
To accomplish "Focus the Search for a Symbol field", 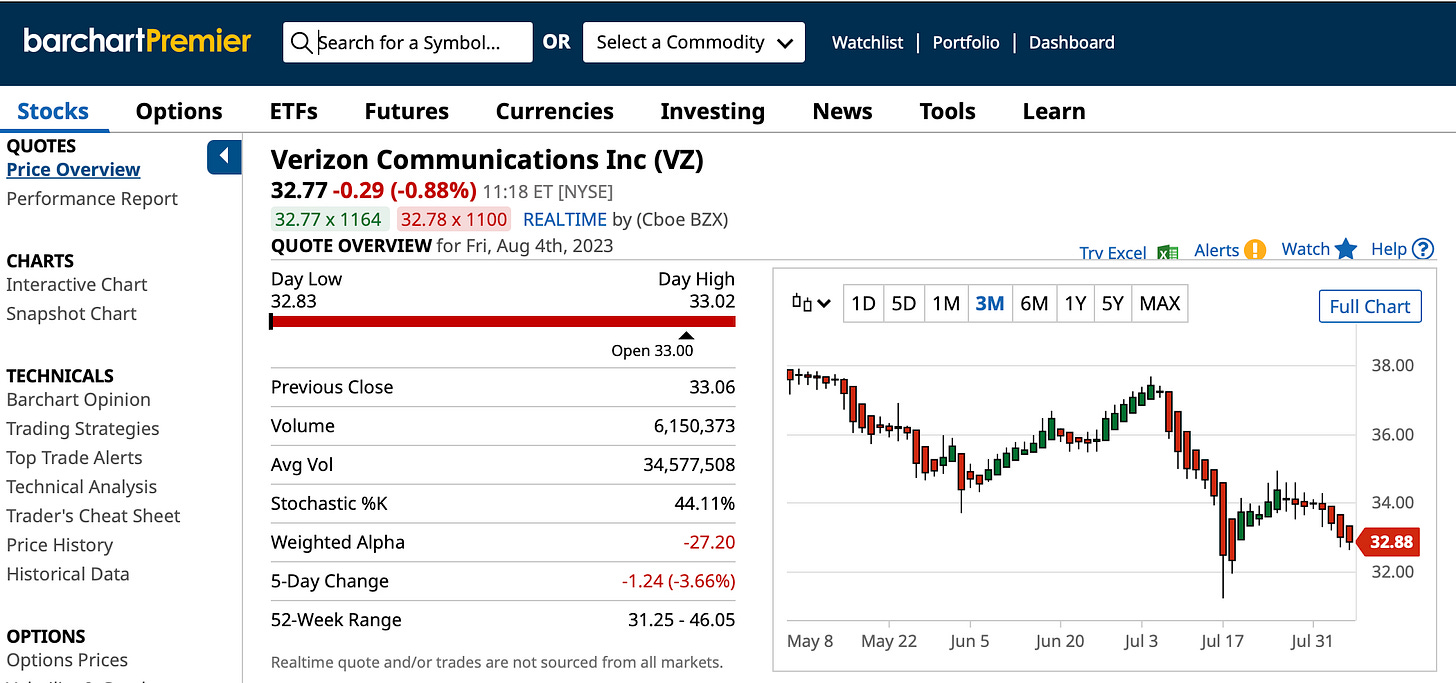I will pos(408,43).
